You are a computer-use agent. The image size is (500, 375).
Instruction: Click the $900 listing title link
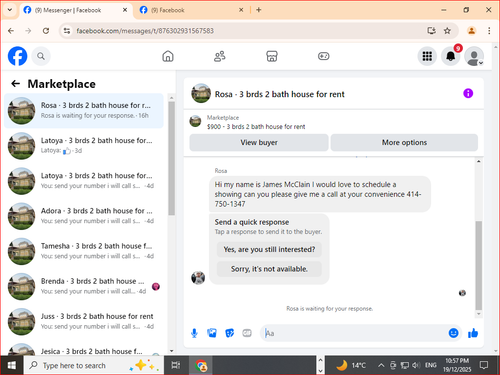pos(256,127)
